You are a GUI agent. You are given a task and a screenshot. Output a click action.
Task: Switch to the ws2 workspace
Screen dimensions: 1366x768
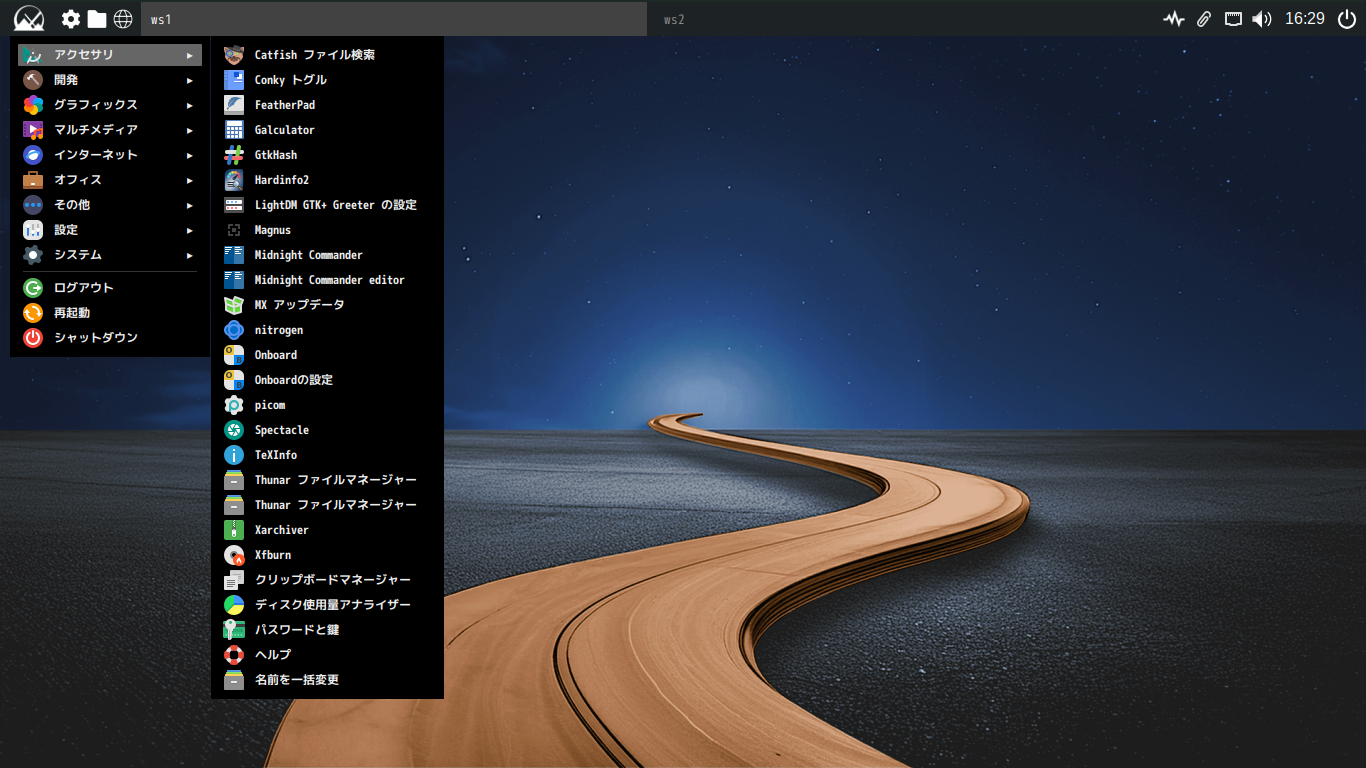pos(674,19)
